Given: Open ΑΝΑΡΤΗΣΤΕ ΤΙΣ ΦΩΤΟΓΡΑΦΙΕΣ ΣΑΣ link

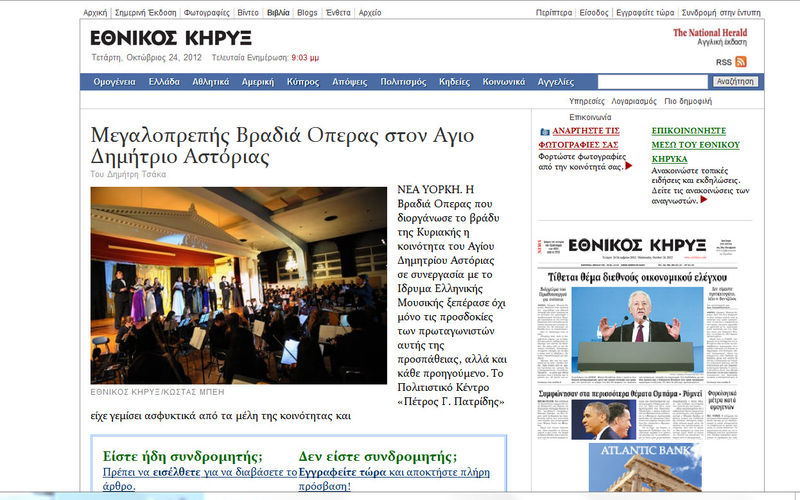Looking at the screenshot, I should pos(579,138).
